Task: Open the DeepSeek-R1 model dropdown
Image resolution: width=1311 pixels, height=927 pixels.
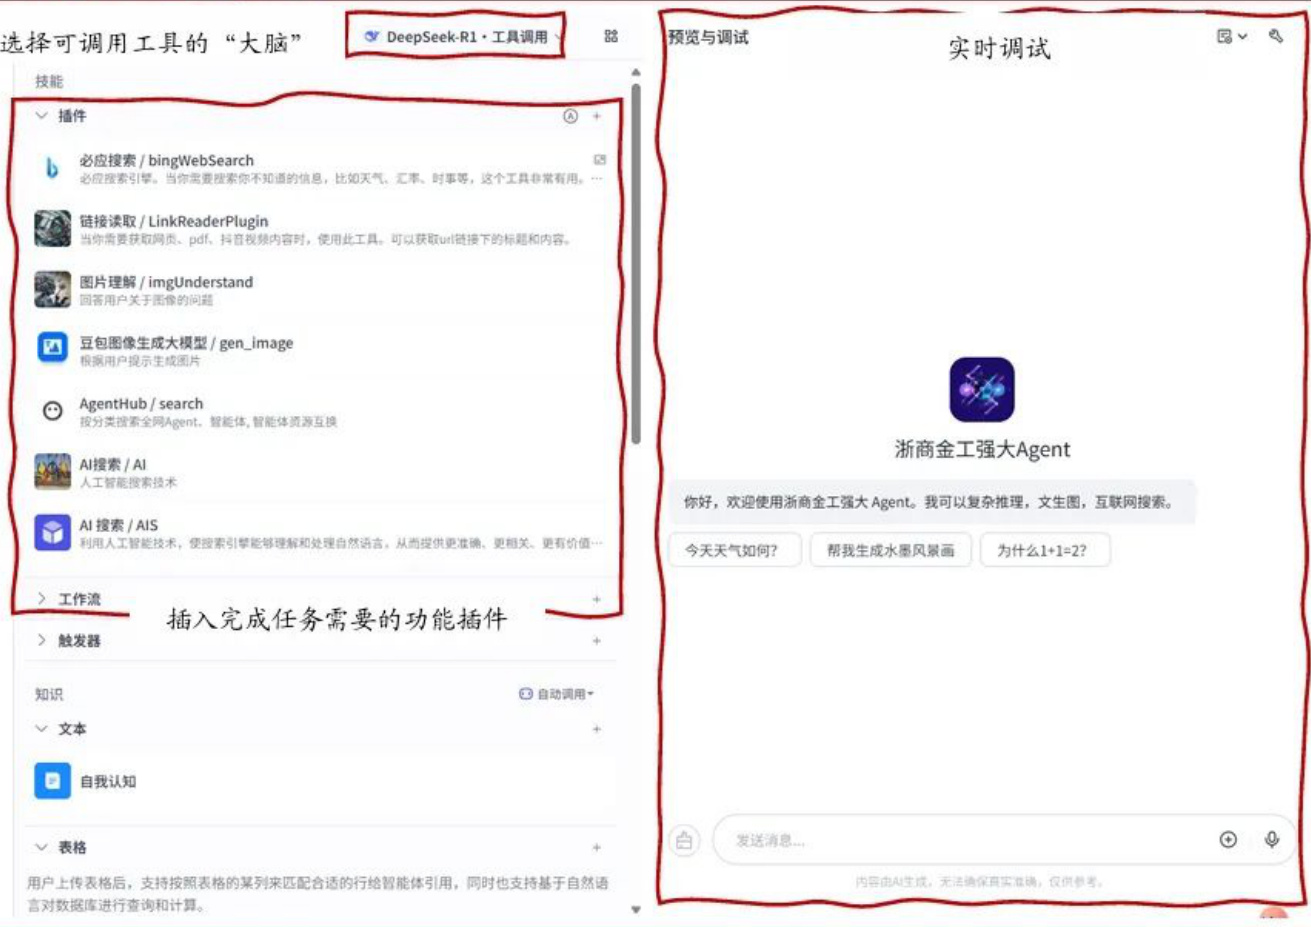Action: click(461, 37)
